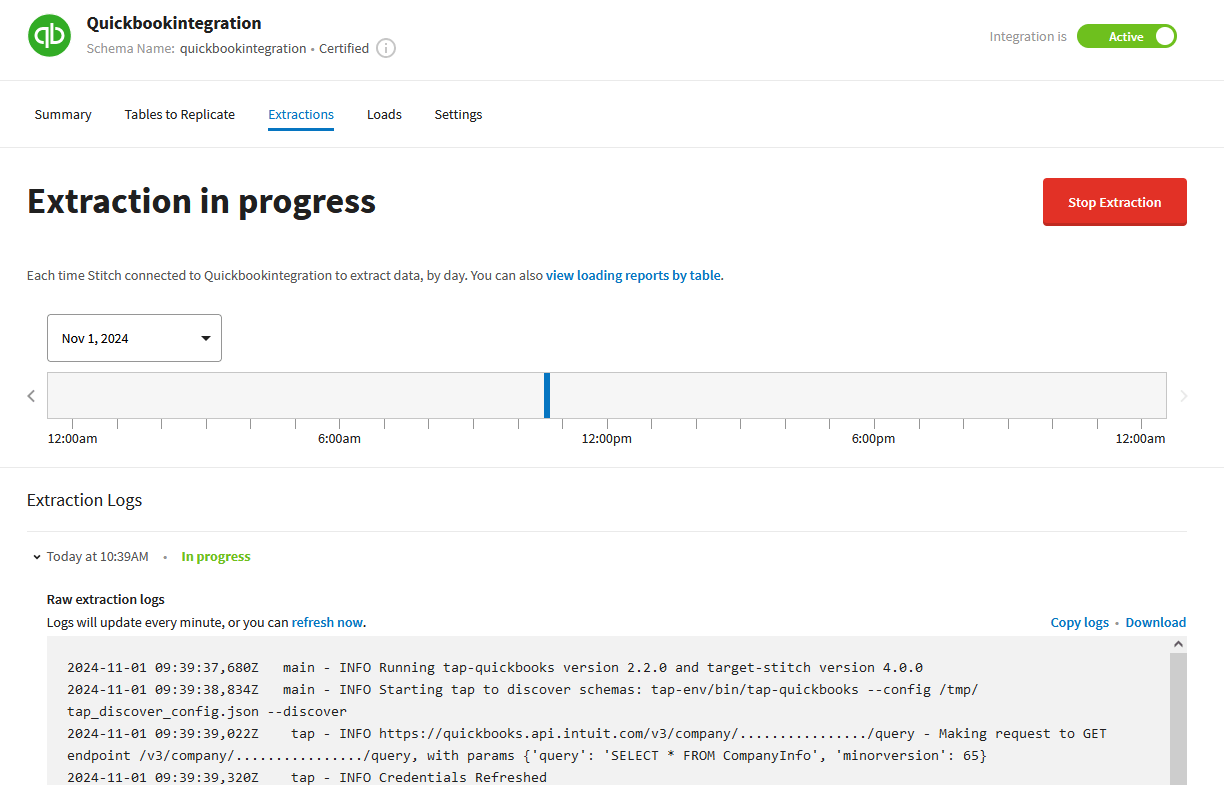Click Copy logs to copy extraction logs

point(1079,622)
